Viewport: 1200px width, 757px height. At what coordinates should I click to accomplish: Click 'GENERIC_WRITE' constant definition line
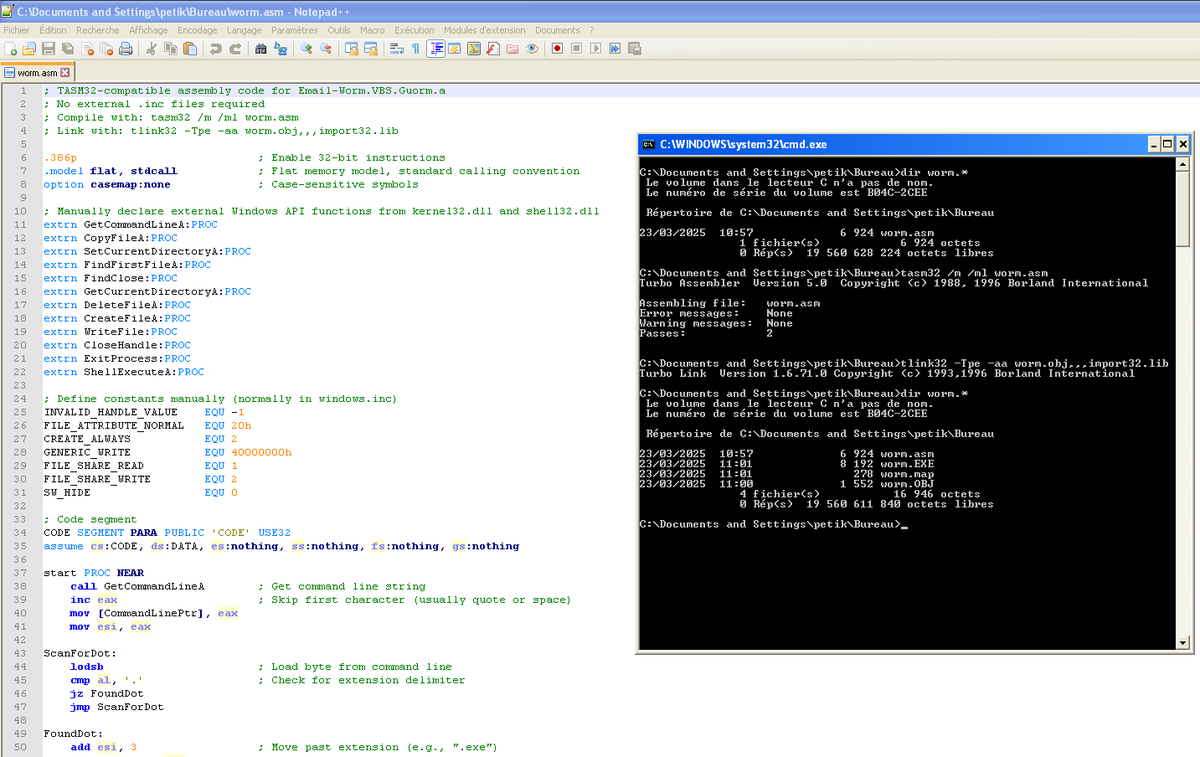pos(168,452)
